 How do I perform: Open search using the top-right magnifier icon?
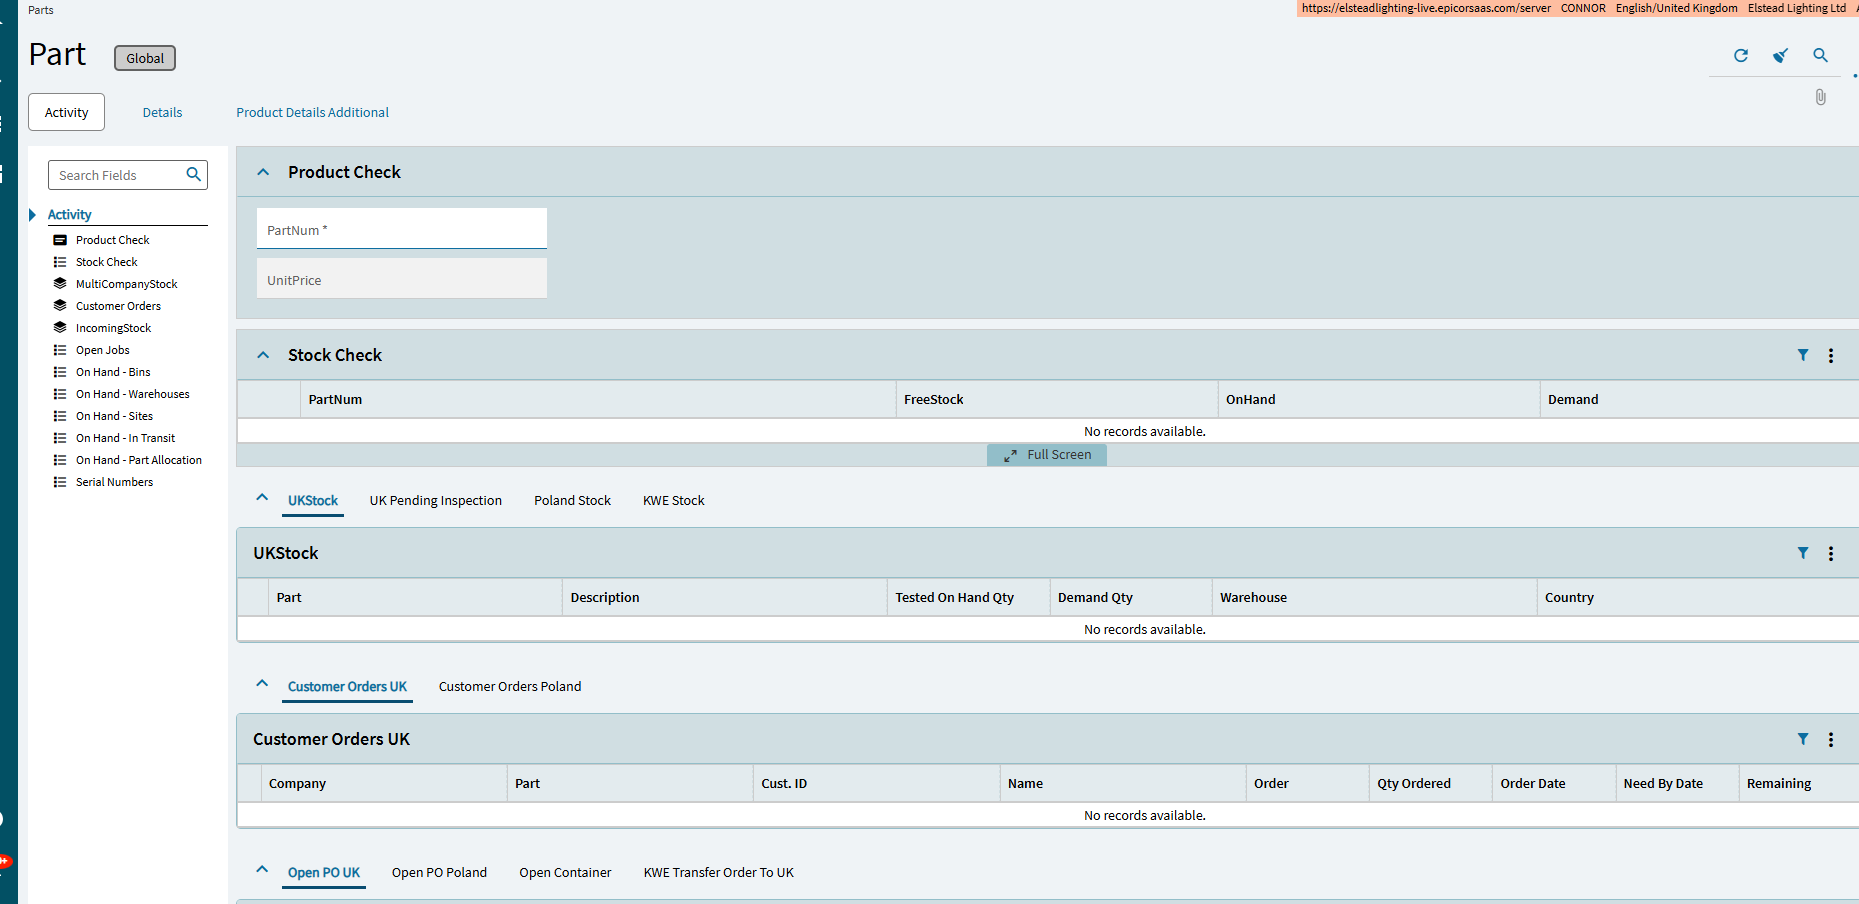(x=1820, y=56)
